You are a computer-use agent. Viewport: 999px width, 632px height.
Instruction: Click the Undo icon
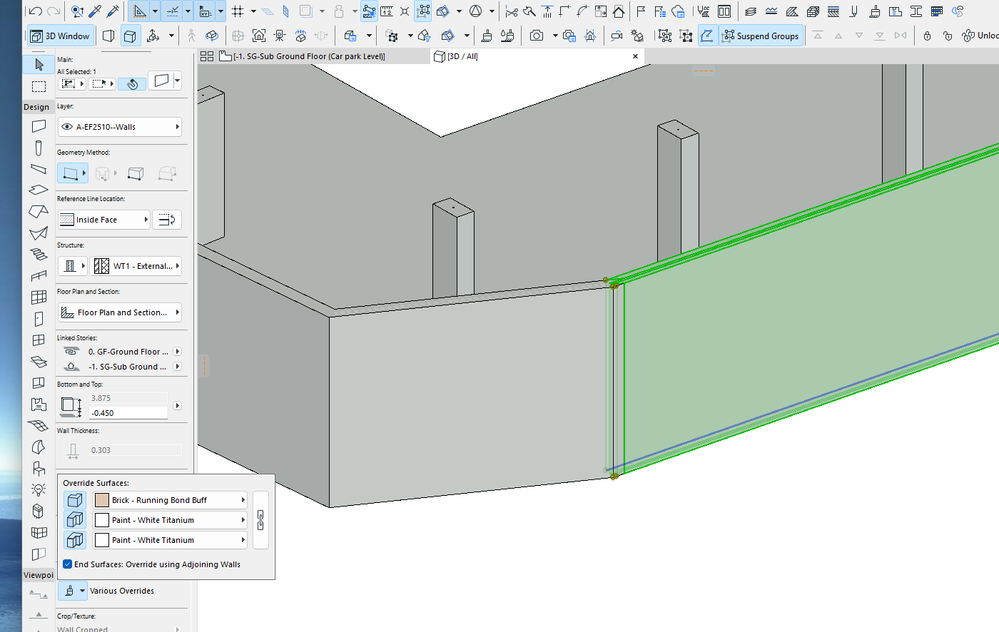click(36, 12)
